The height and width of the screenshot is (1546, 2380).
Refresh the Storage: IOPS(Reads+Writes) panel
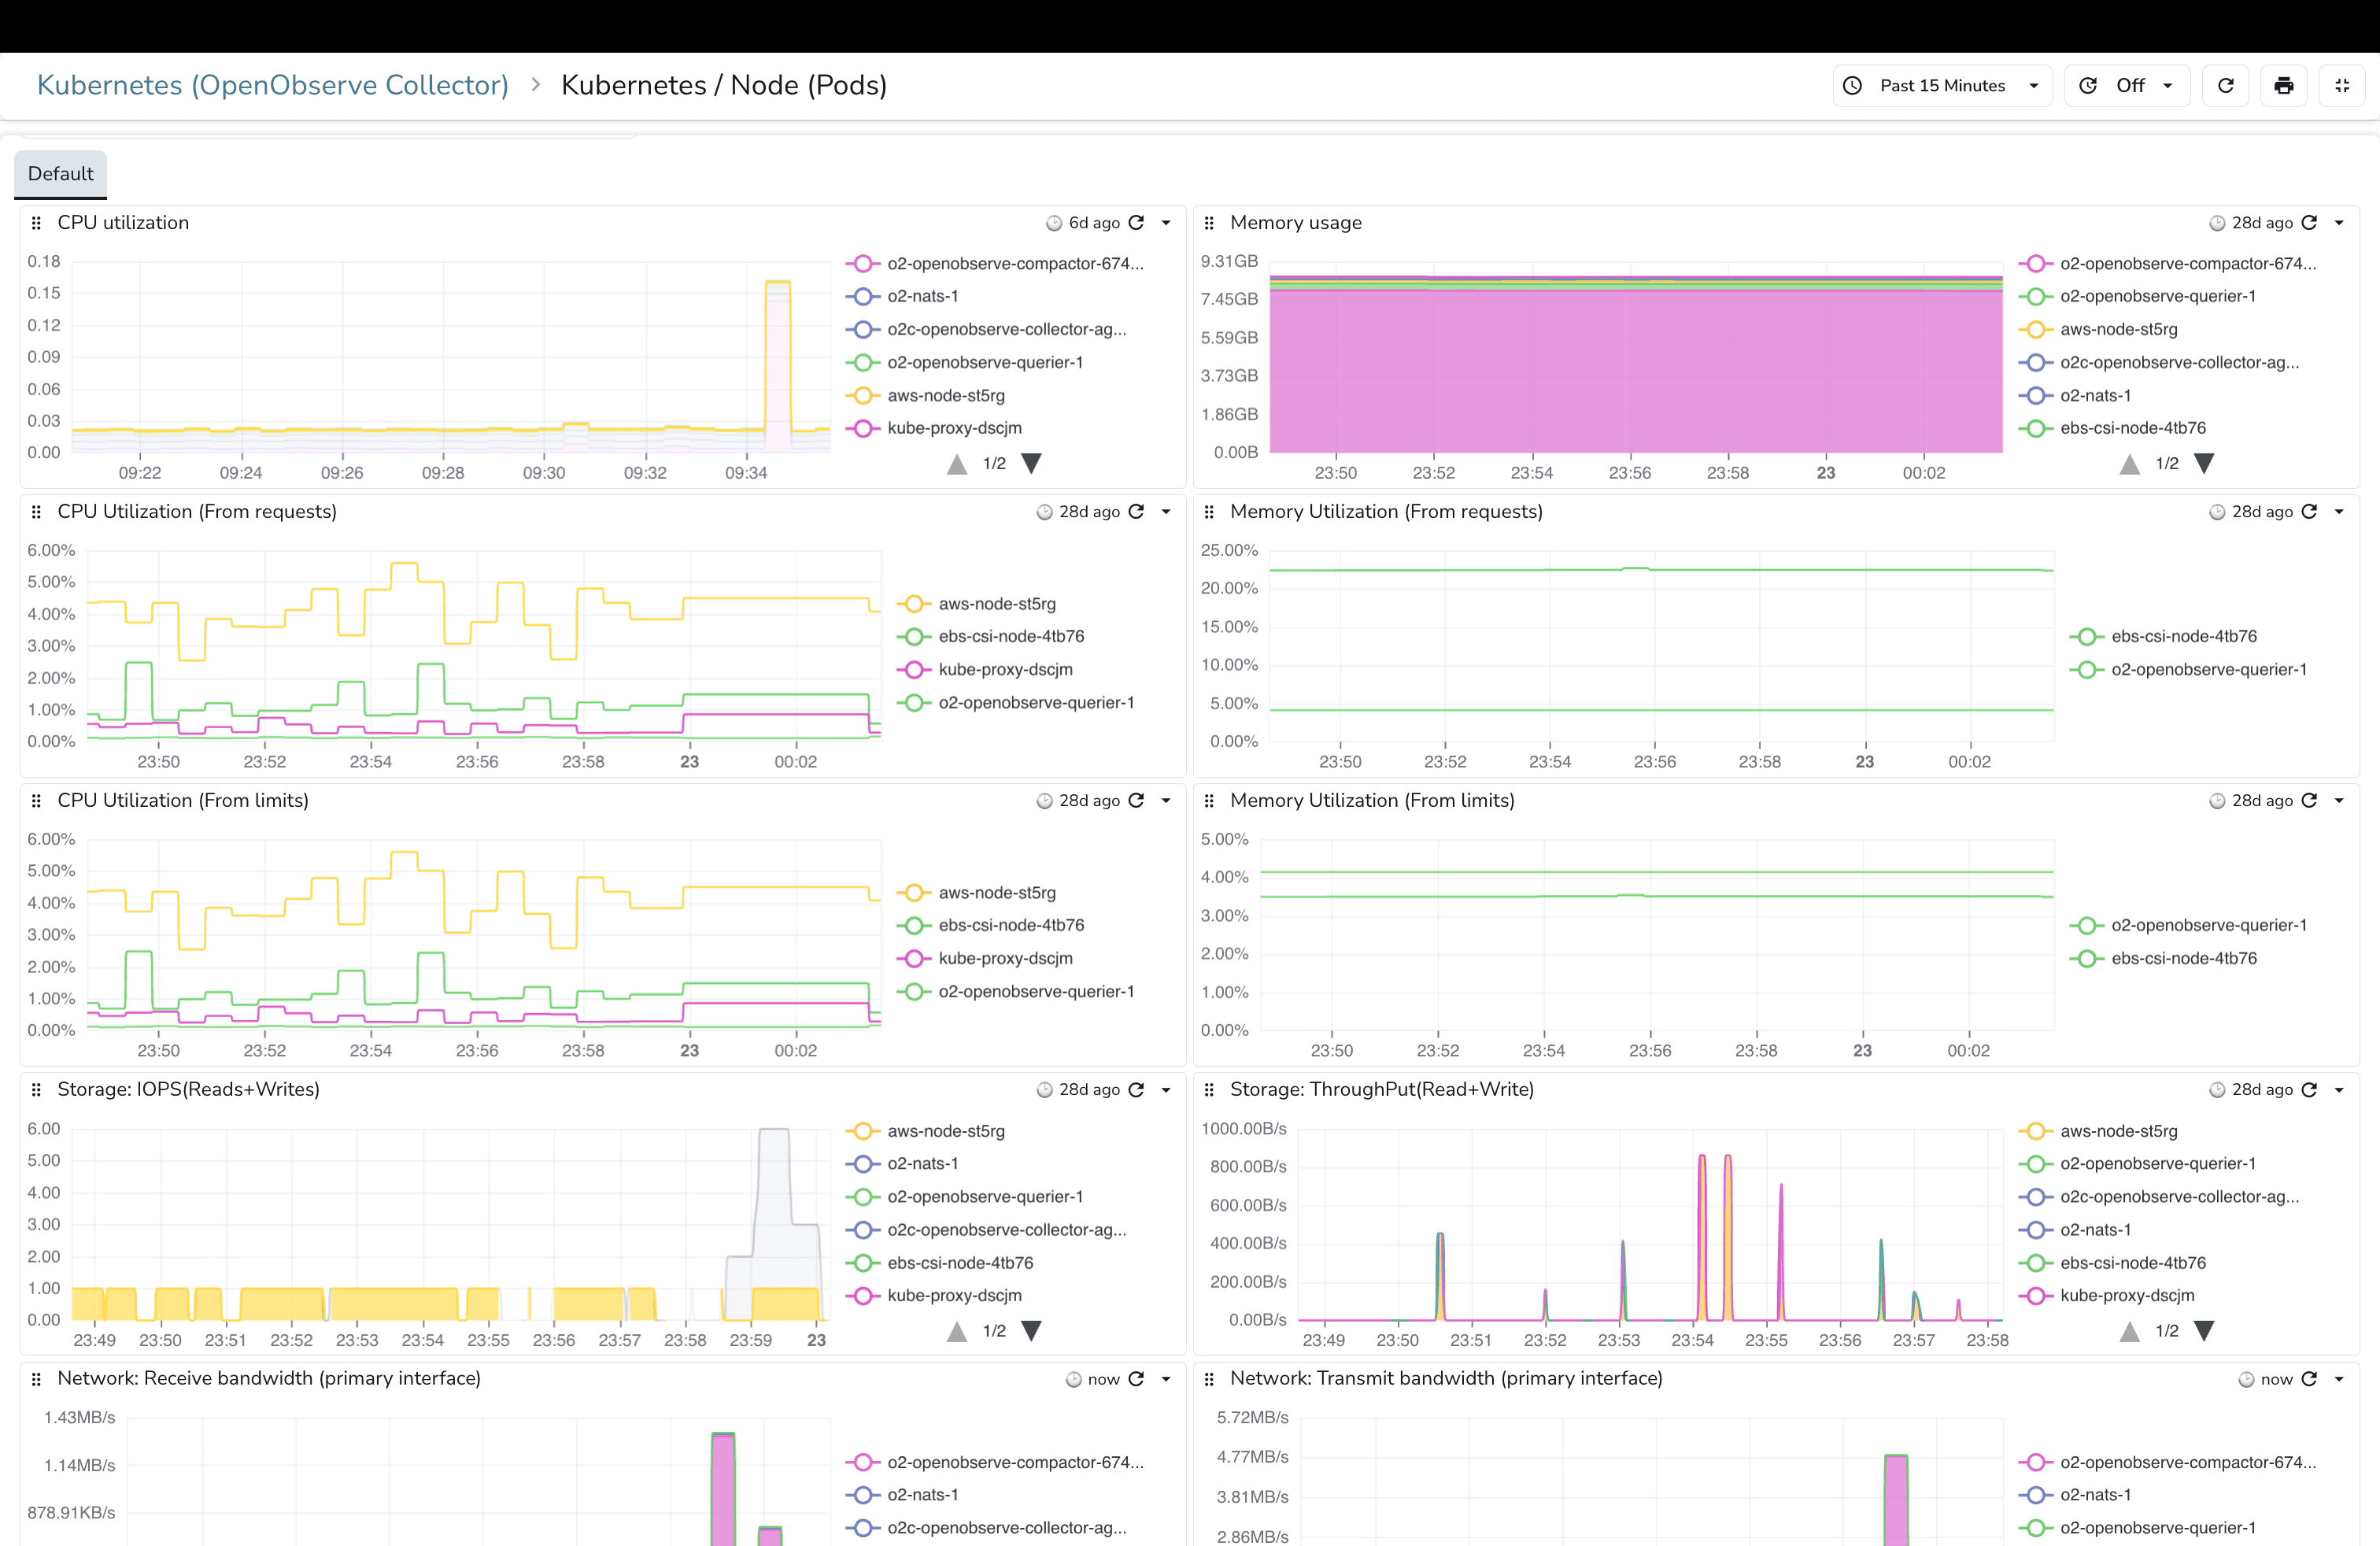1137,1090
